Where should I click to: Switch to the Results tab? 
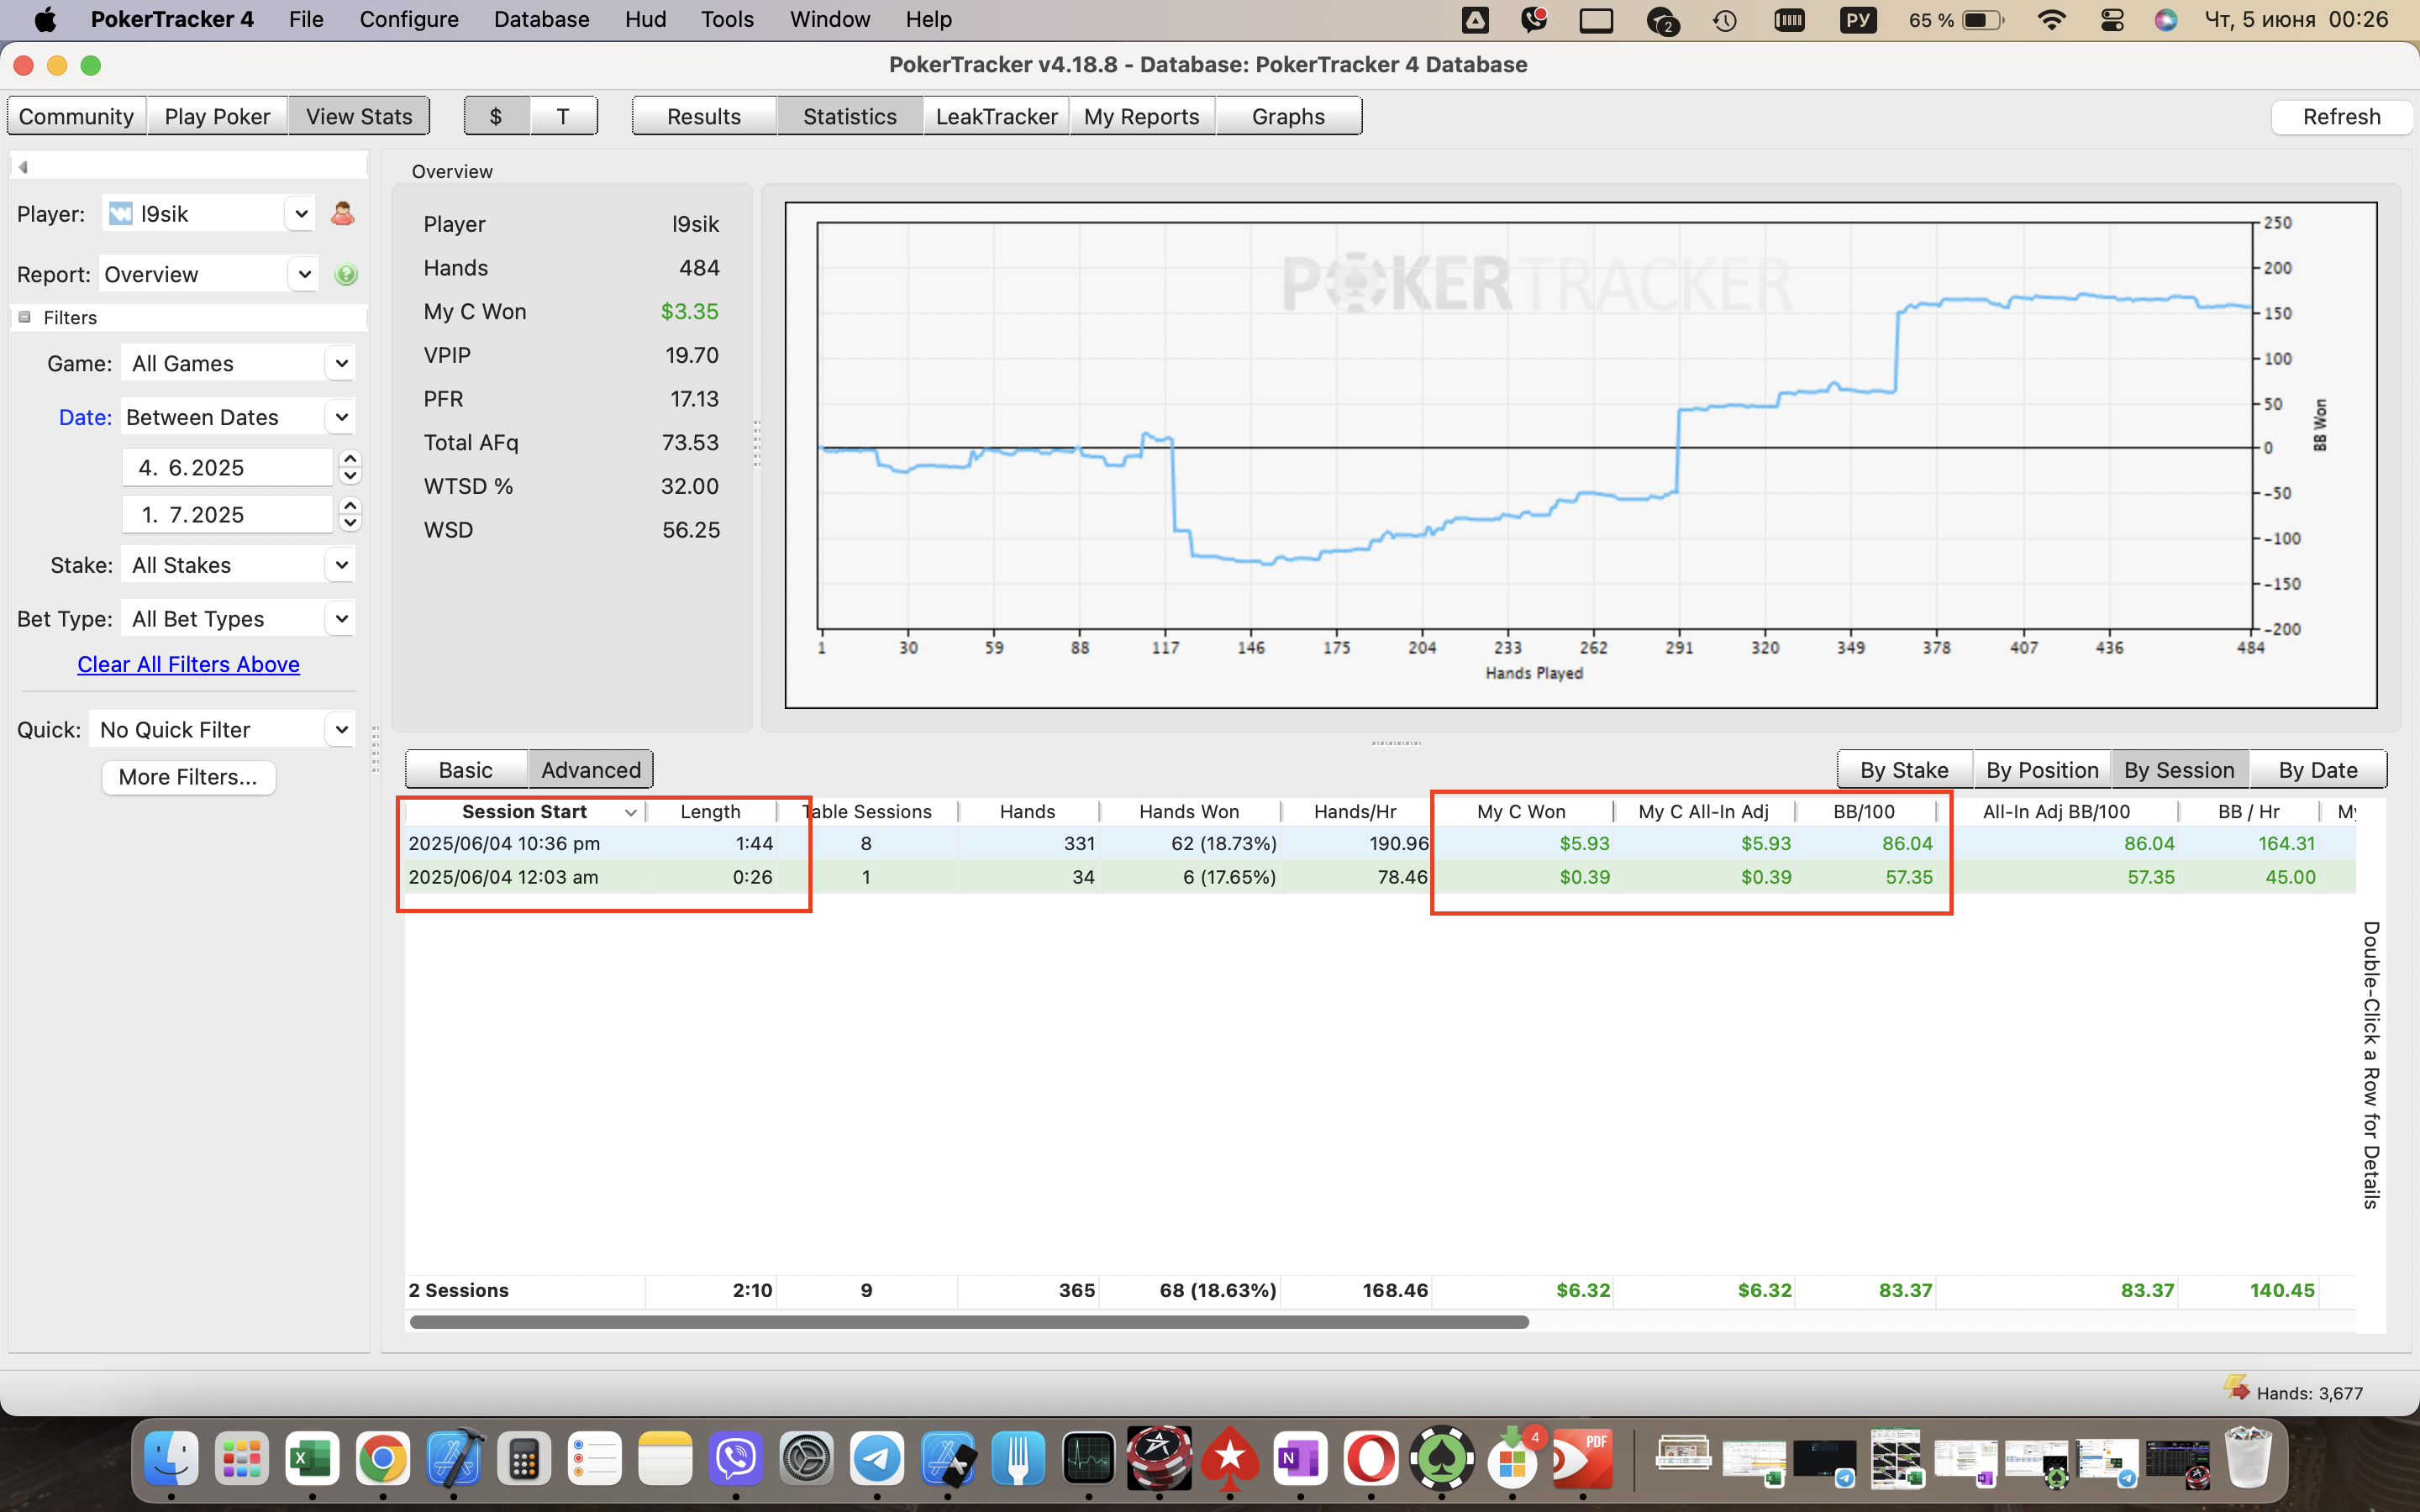(x=704, y=116)
